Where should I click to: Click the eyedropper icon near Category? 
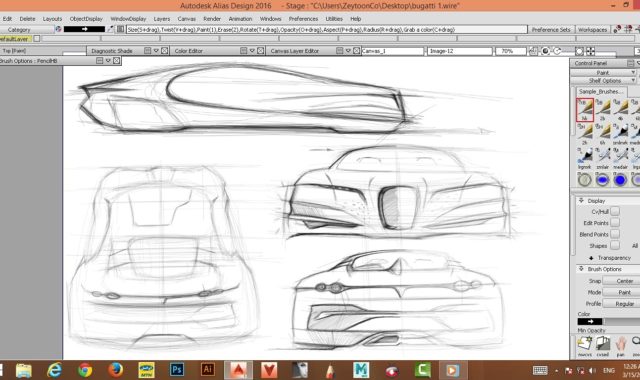click(x=110, y=29)
